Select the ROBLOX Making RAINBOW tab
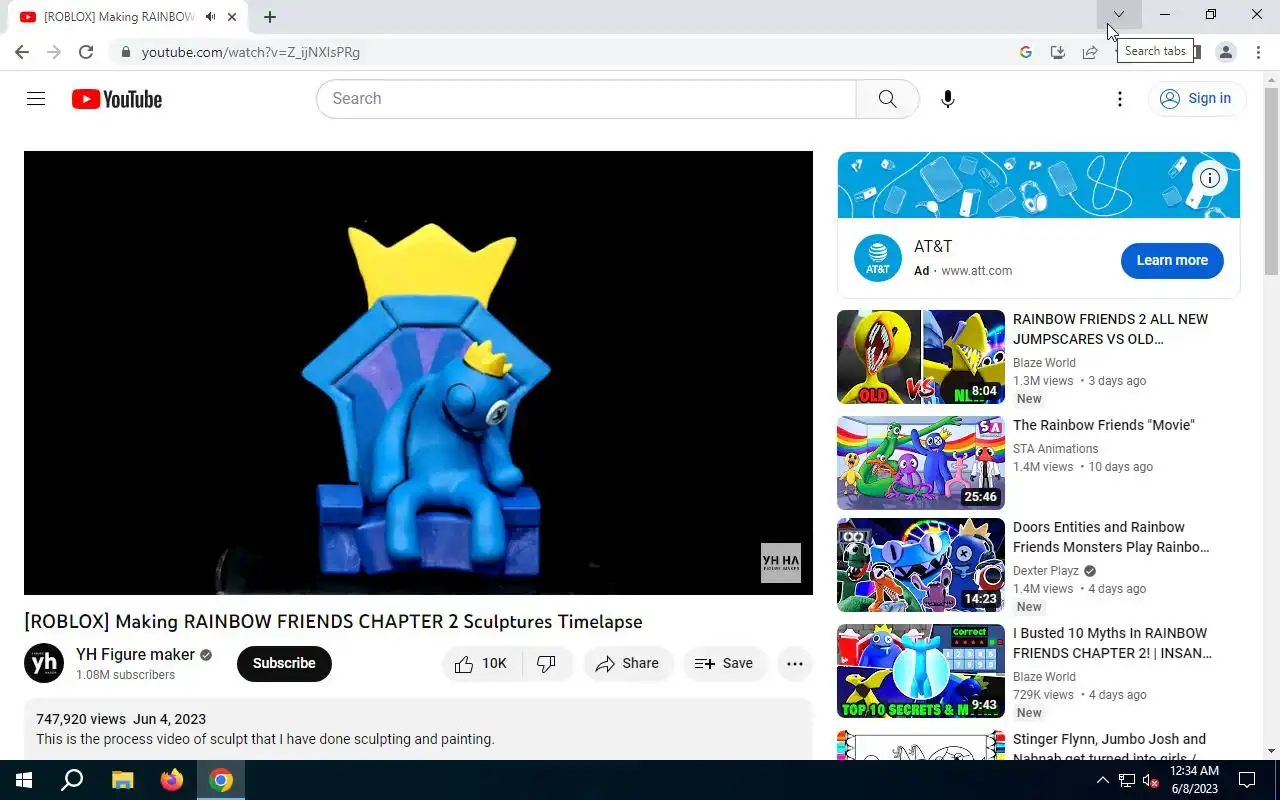The image size is (1280, 800). point(128,17)
